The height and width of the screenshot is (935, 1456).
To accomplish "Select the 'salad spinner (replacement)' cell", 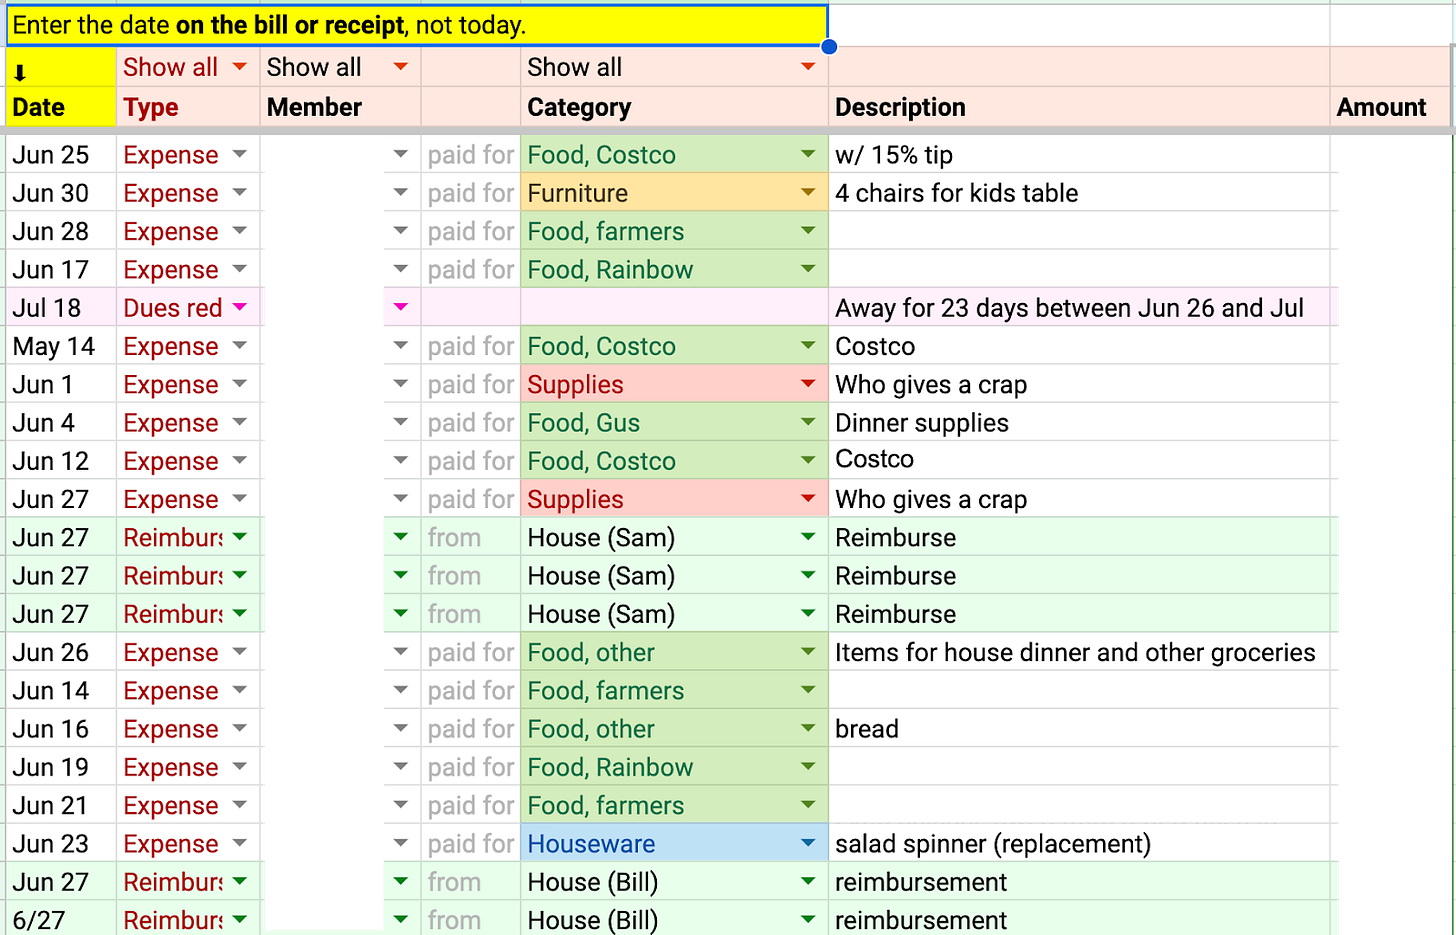I will pyautogui.click(x=1079, y=844).
